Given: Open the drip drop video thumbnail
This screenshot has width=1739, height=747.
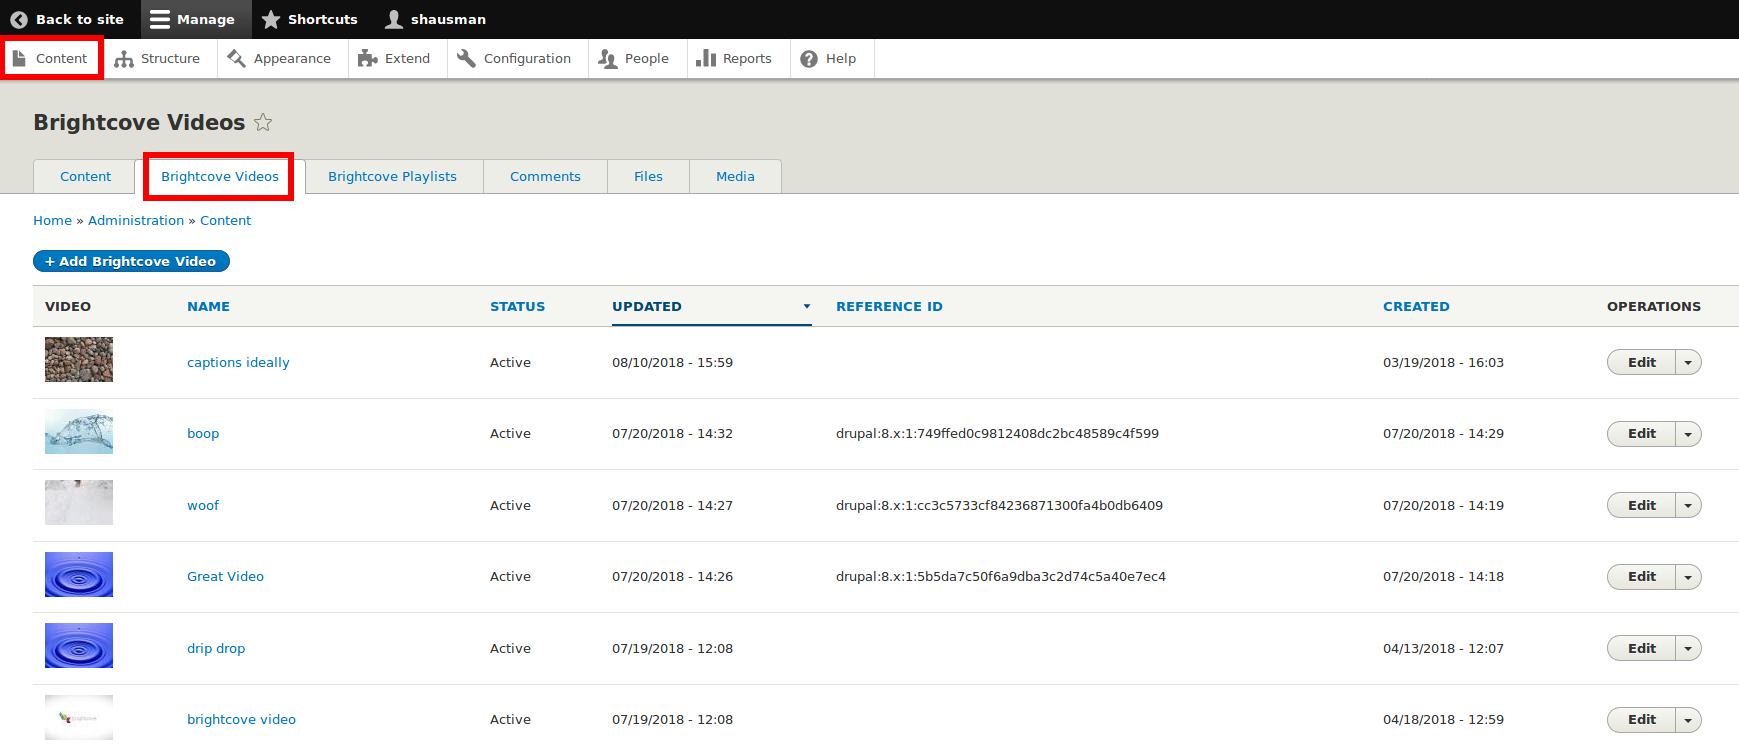Looking at the screenshot, I should tap(79, 646).
